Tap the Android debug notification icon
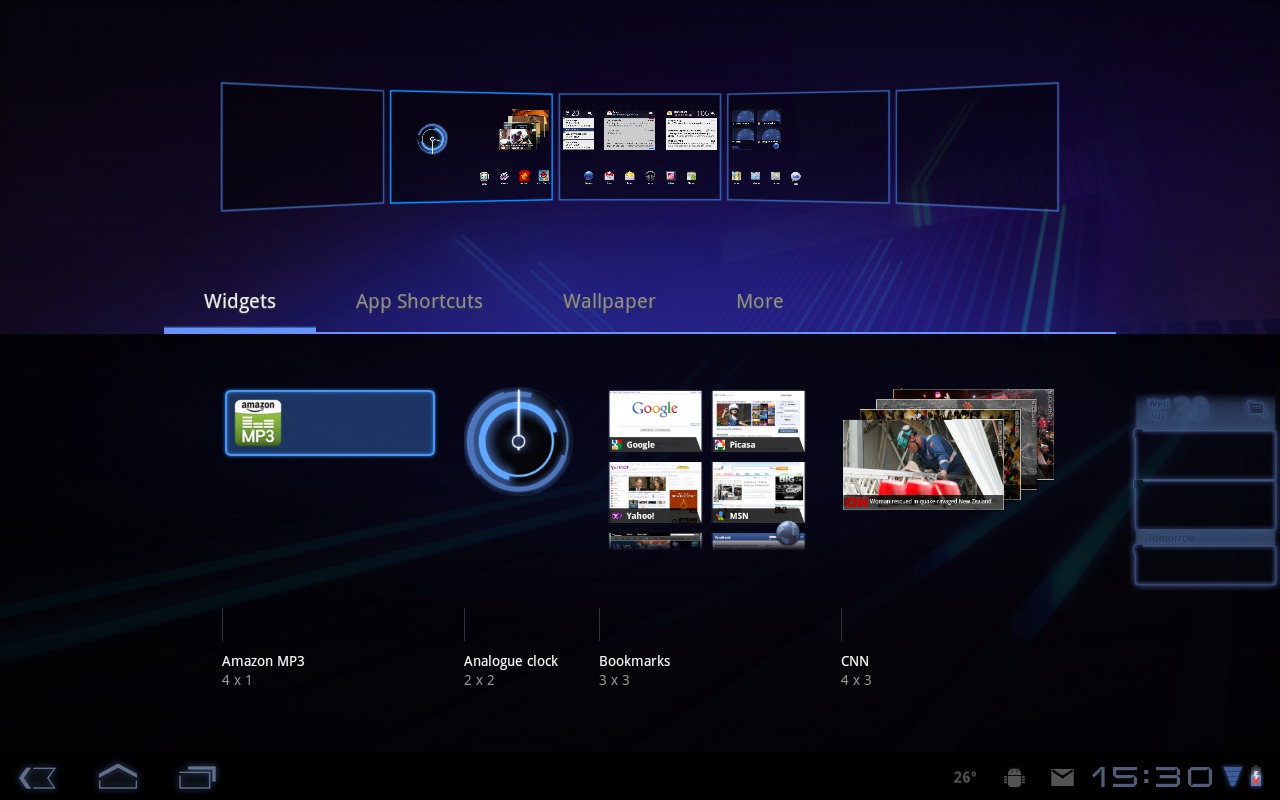This screenshot has width=1280, height=800. (1014, 777)
